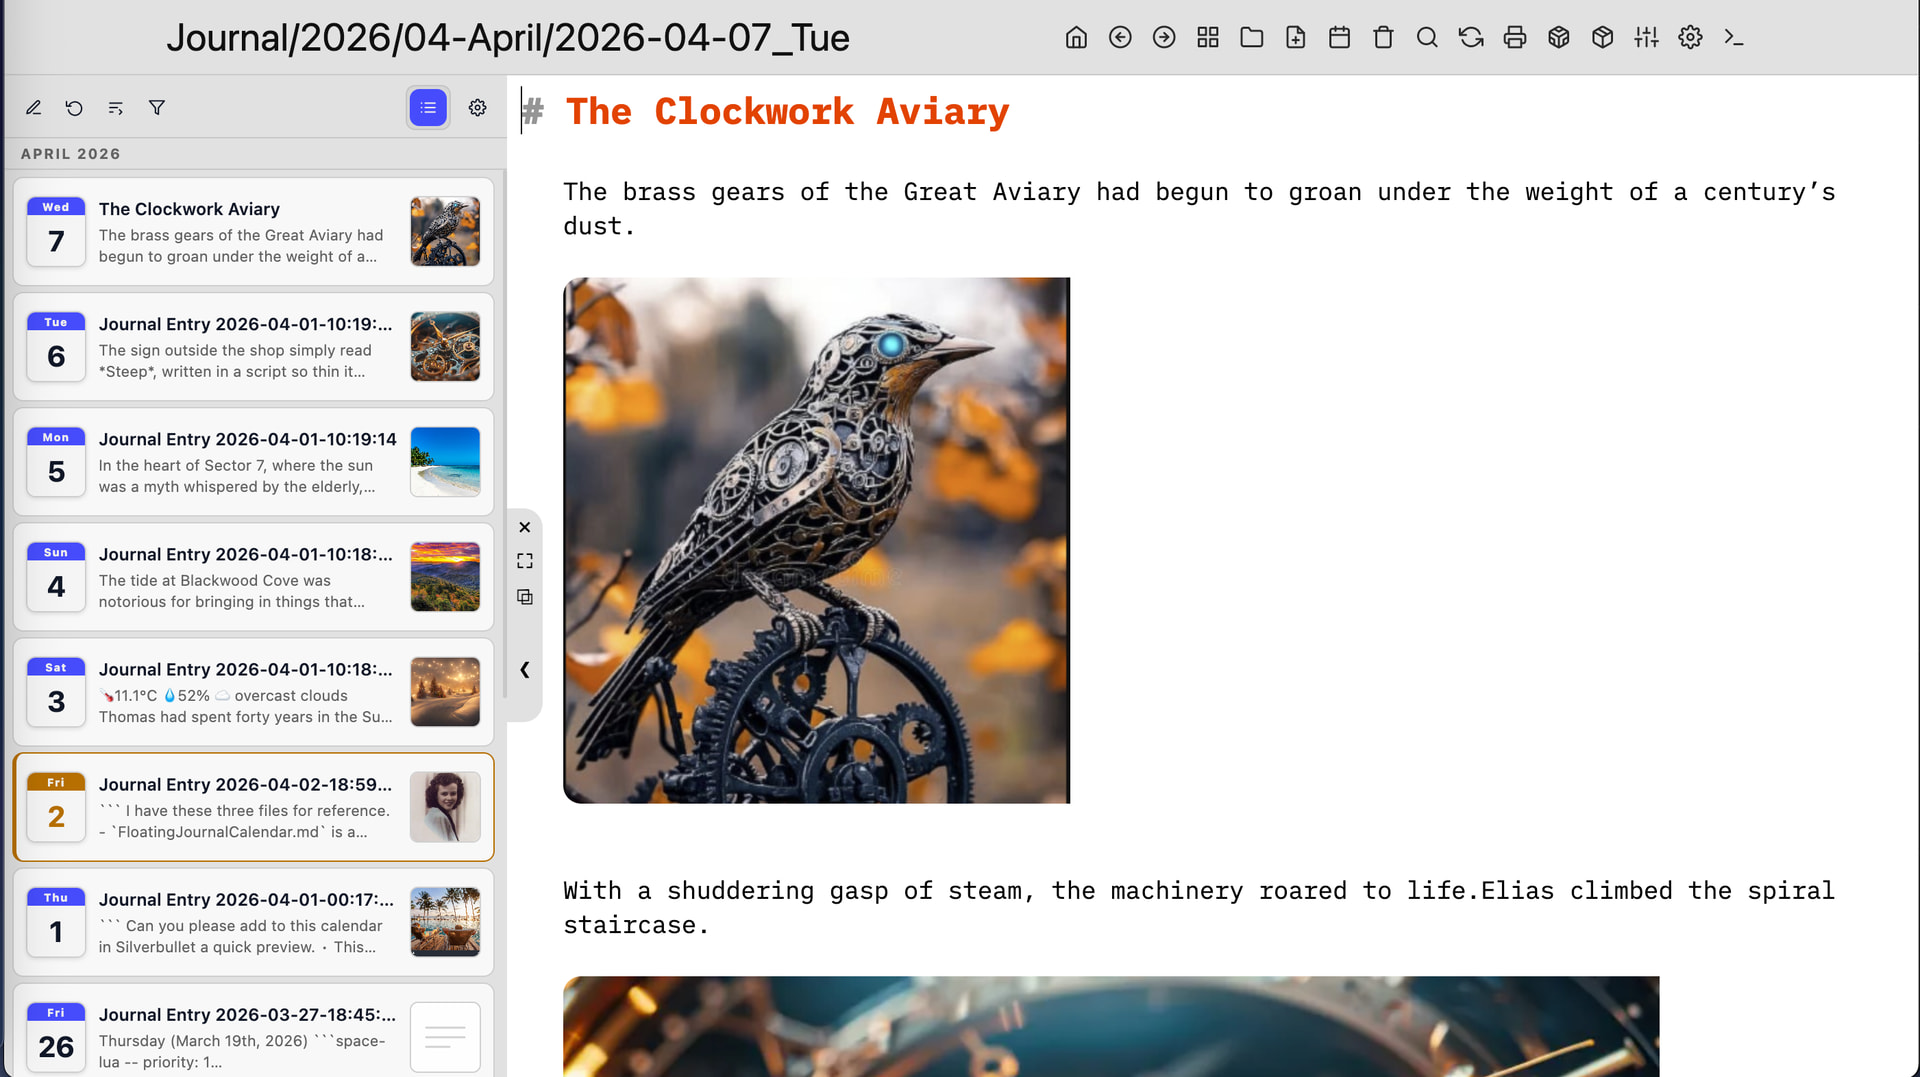Open the sort order icon in sidebar

click(116, 108)
